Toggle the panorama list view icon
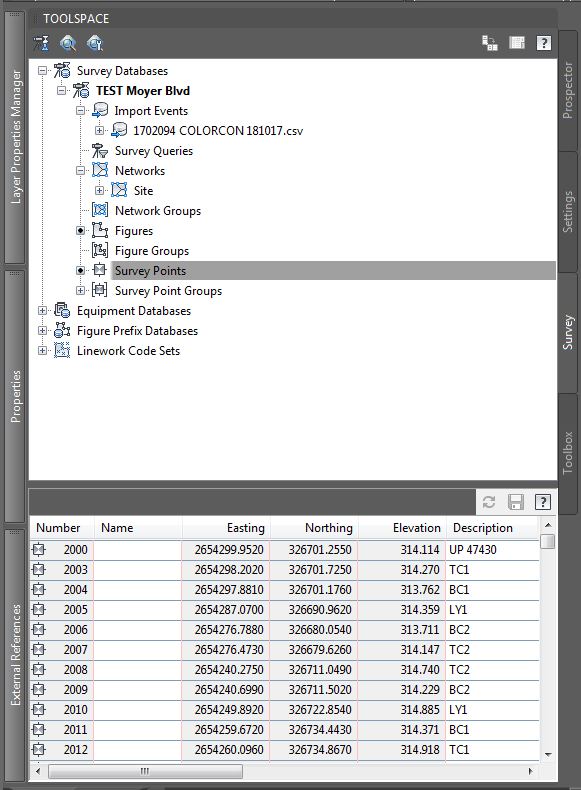The height and width of the screenshot is (790, 581). point(517,43)
